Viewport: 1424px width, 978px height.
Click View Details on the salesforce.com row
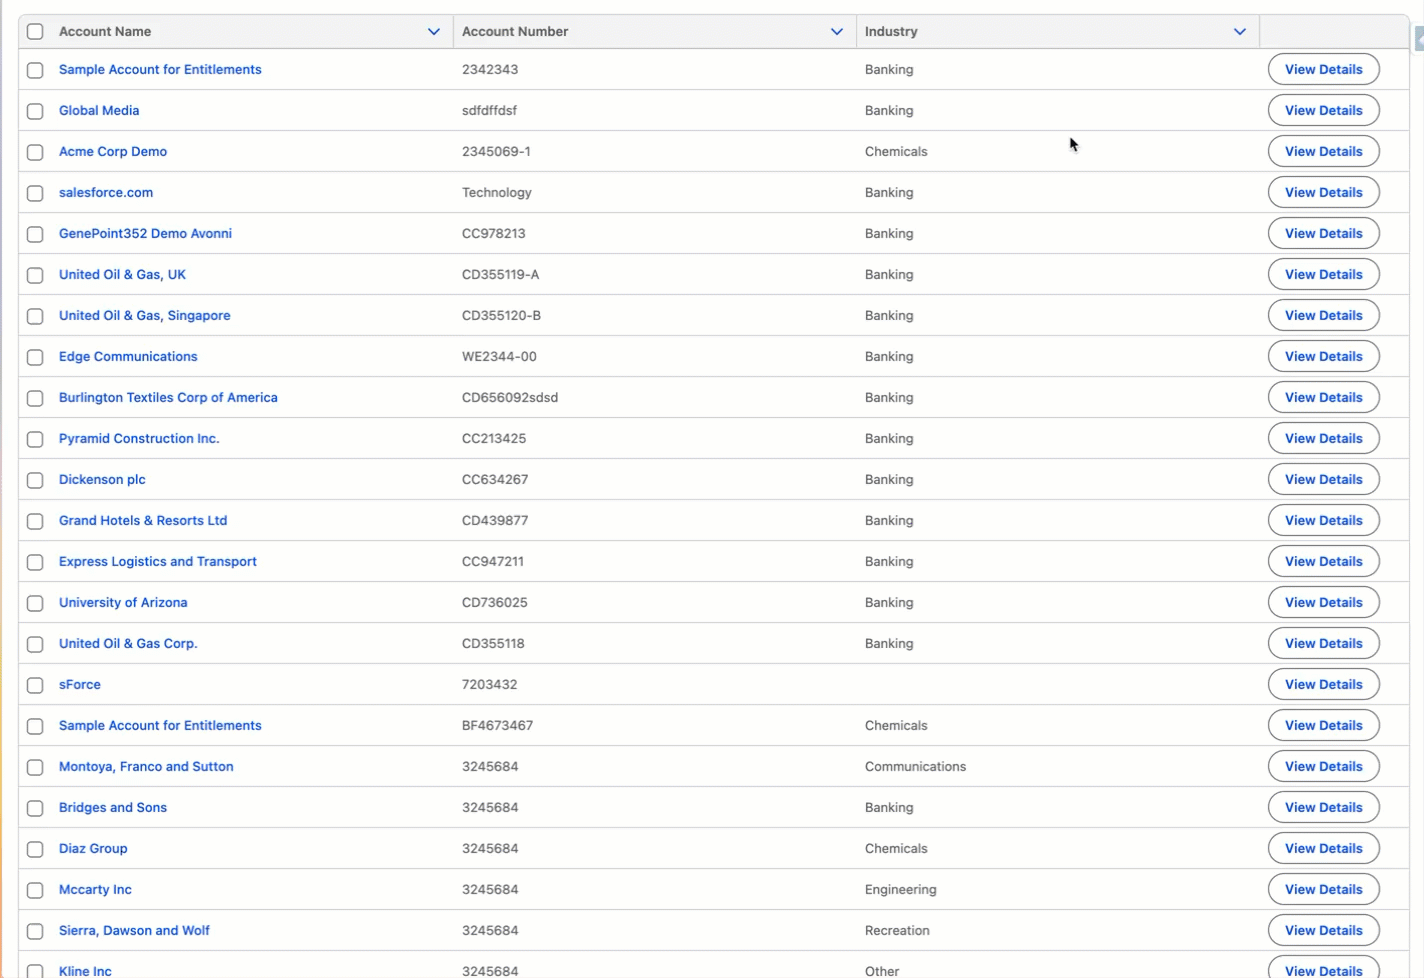1324,193
